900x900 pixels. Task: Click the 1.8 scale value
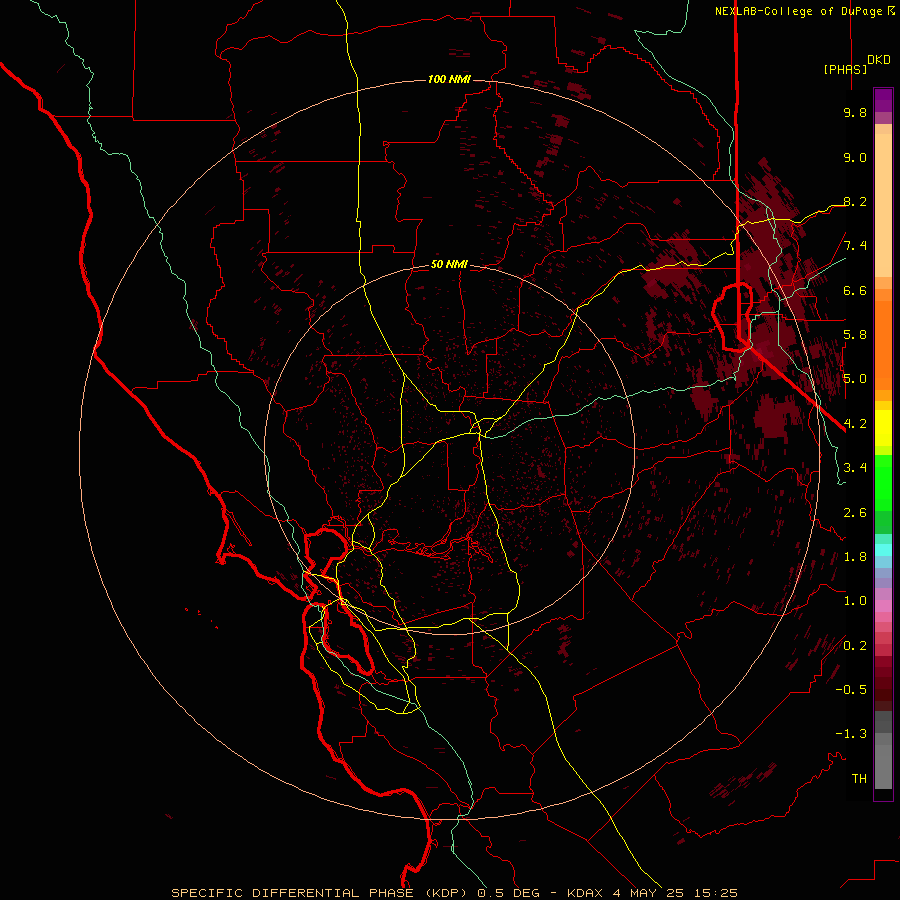[855, 557]
